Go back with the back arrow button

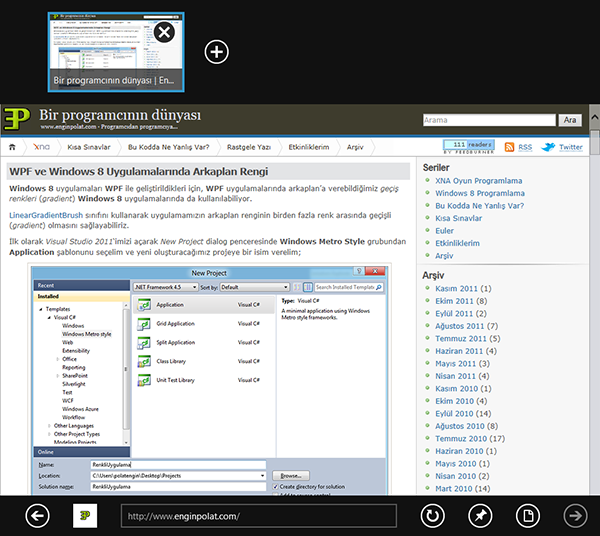click(x=38, y=516)
